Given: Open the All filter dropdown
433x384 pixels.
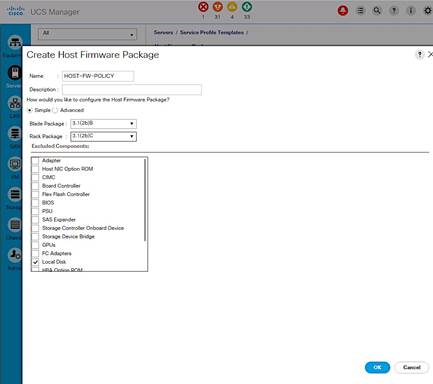Looking at the screenshot, I should point(87,34).
